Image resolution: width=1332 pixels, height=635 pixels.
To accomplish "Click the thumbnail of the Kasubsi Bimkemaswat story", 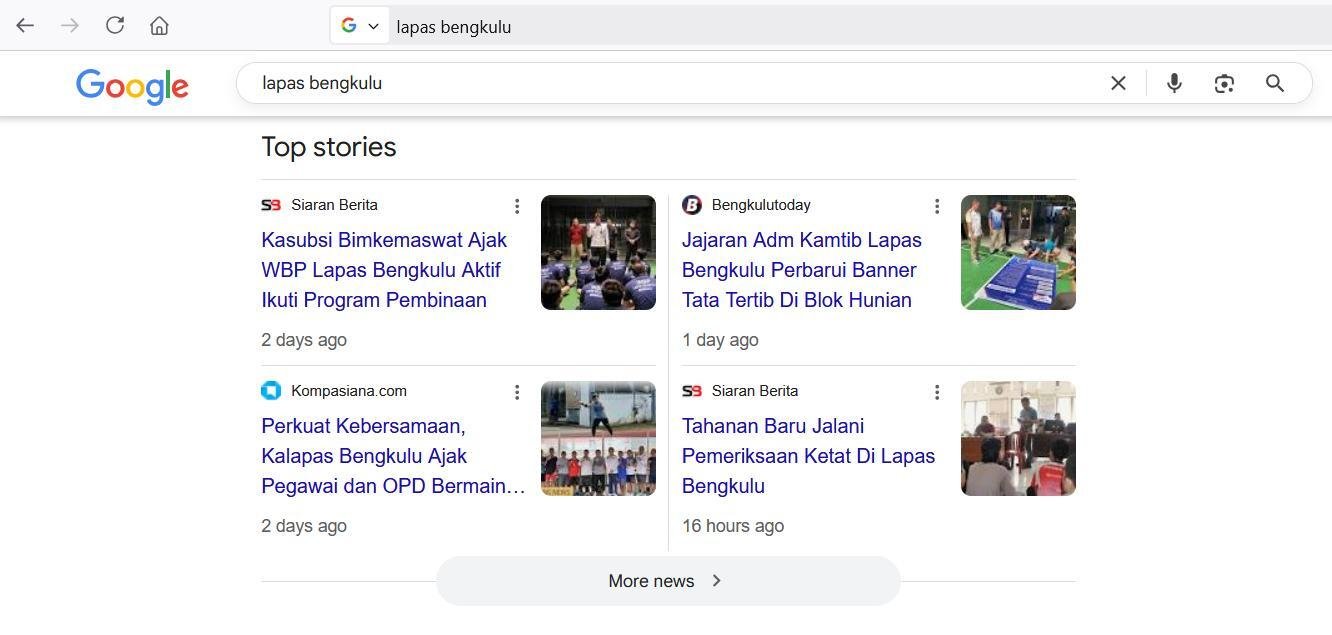I will (x=598, y=252).
